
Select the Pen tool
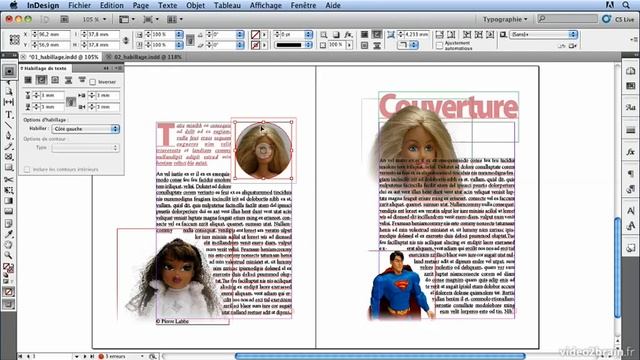[9, 136]
